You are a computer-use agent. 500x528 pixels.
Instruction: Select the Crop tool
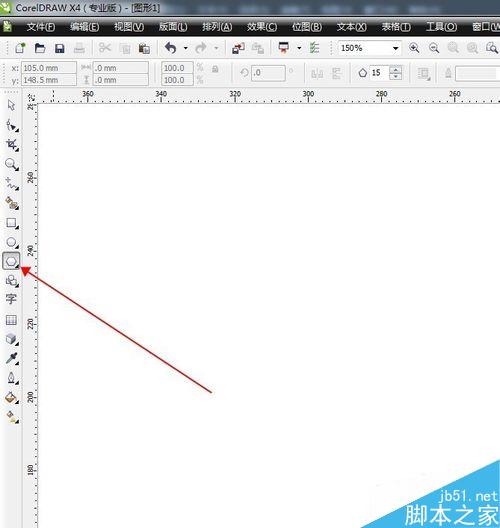point(12,145)
